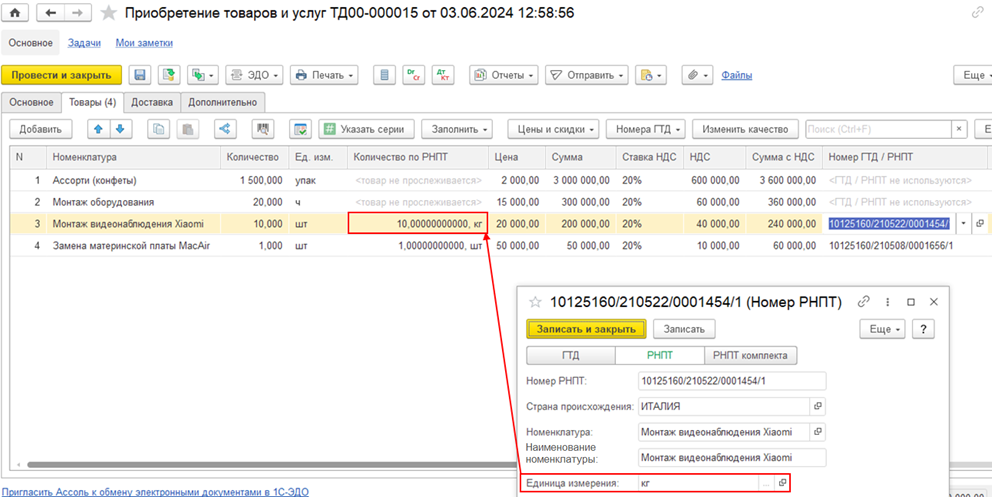992x499 pixels.
Task: Open the ГТД/РНПТ cell dropdown arrow in row 3
Action: pos(964,224)
